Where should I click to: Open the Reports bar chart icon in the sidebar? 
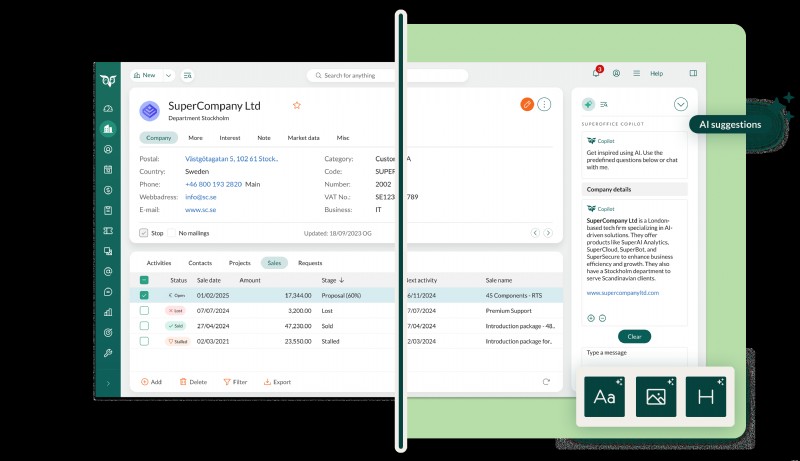coord(108,312)
